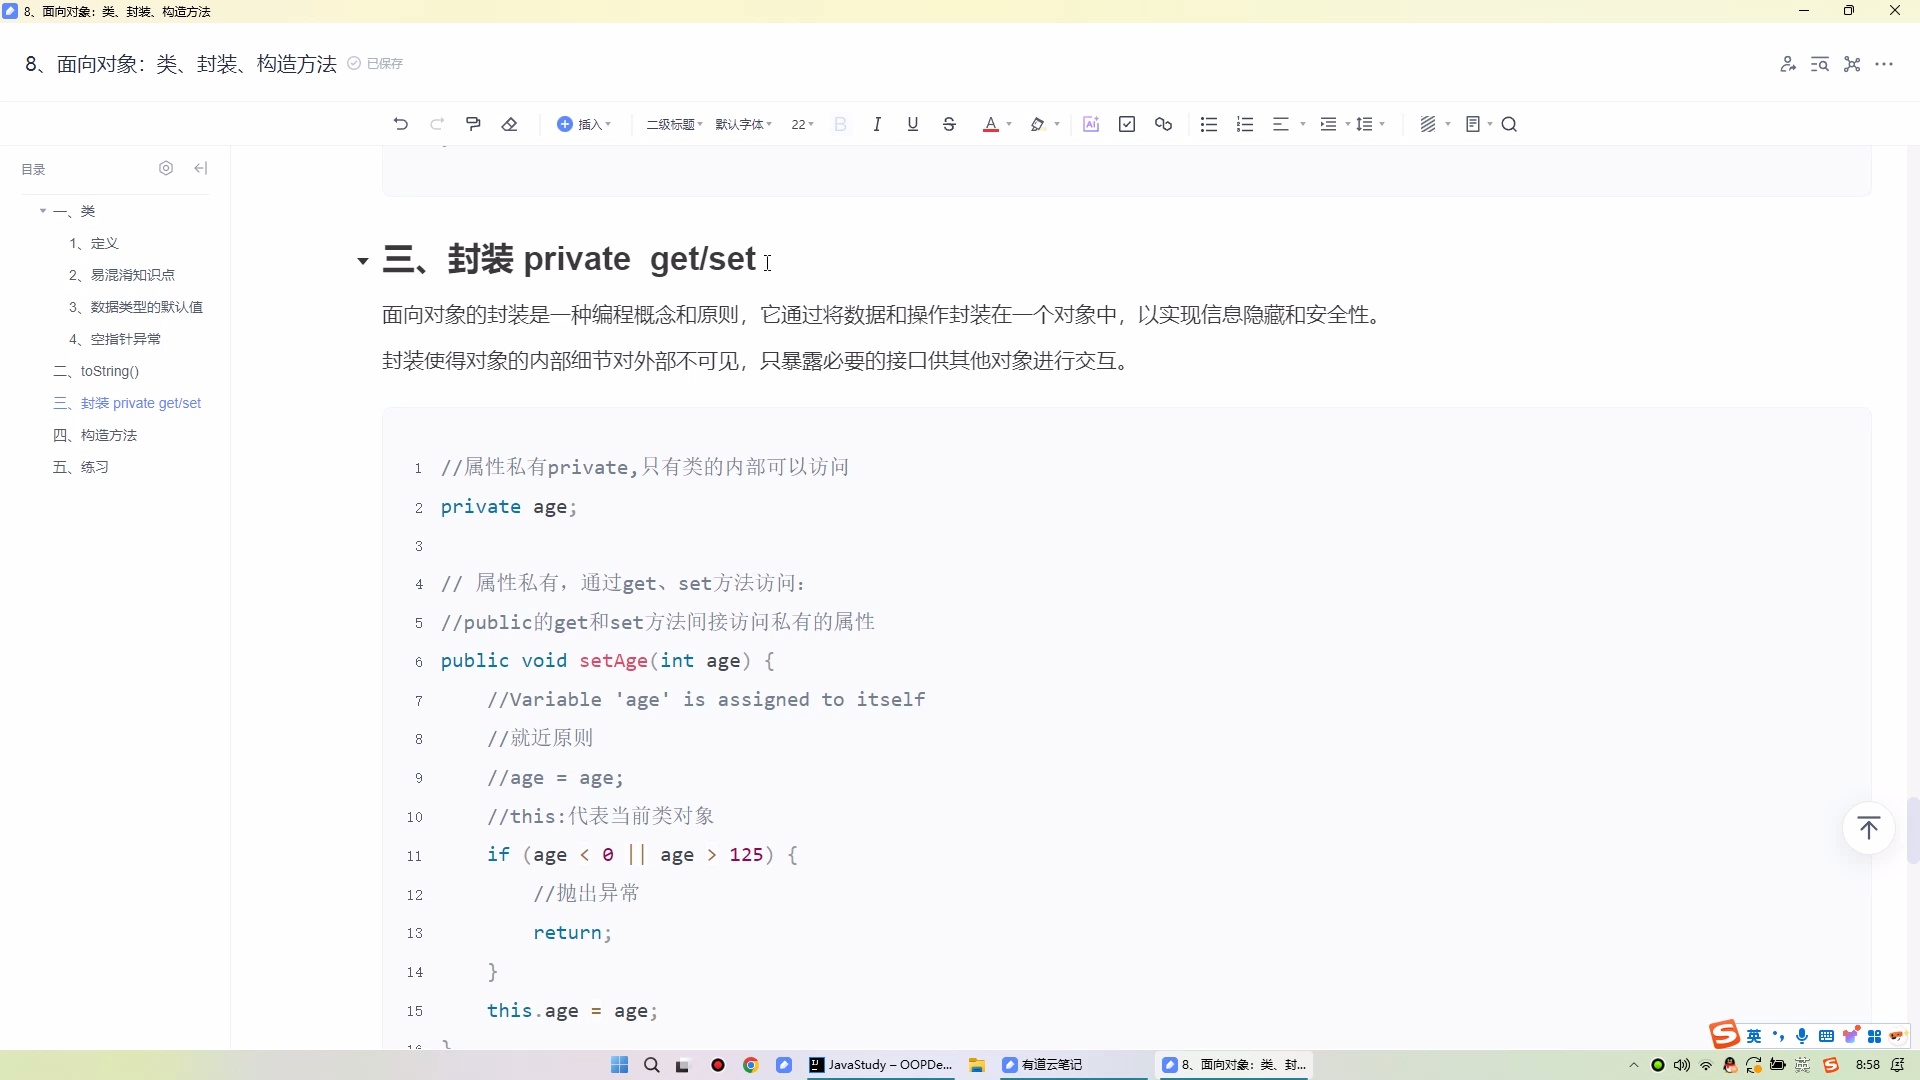The height and width of the screenshot is (1080, 1920).
Task: Collapse the 三、封装 private get/set heading
Action: point(362,261)
